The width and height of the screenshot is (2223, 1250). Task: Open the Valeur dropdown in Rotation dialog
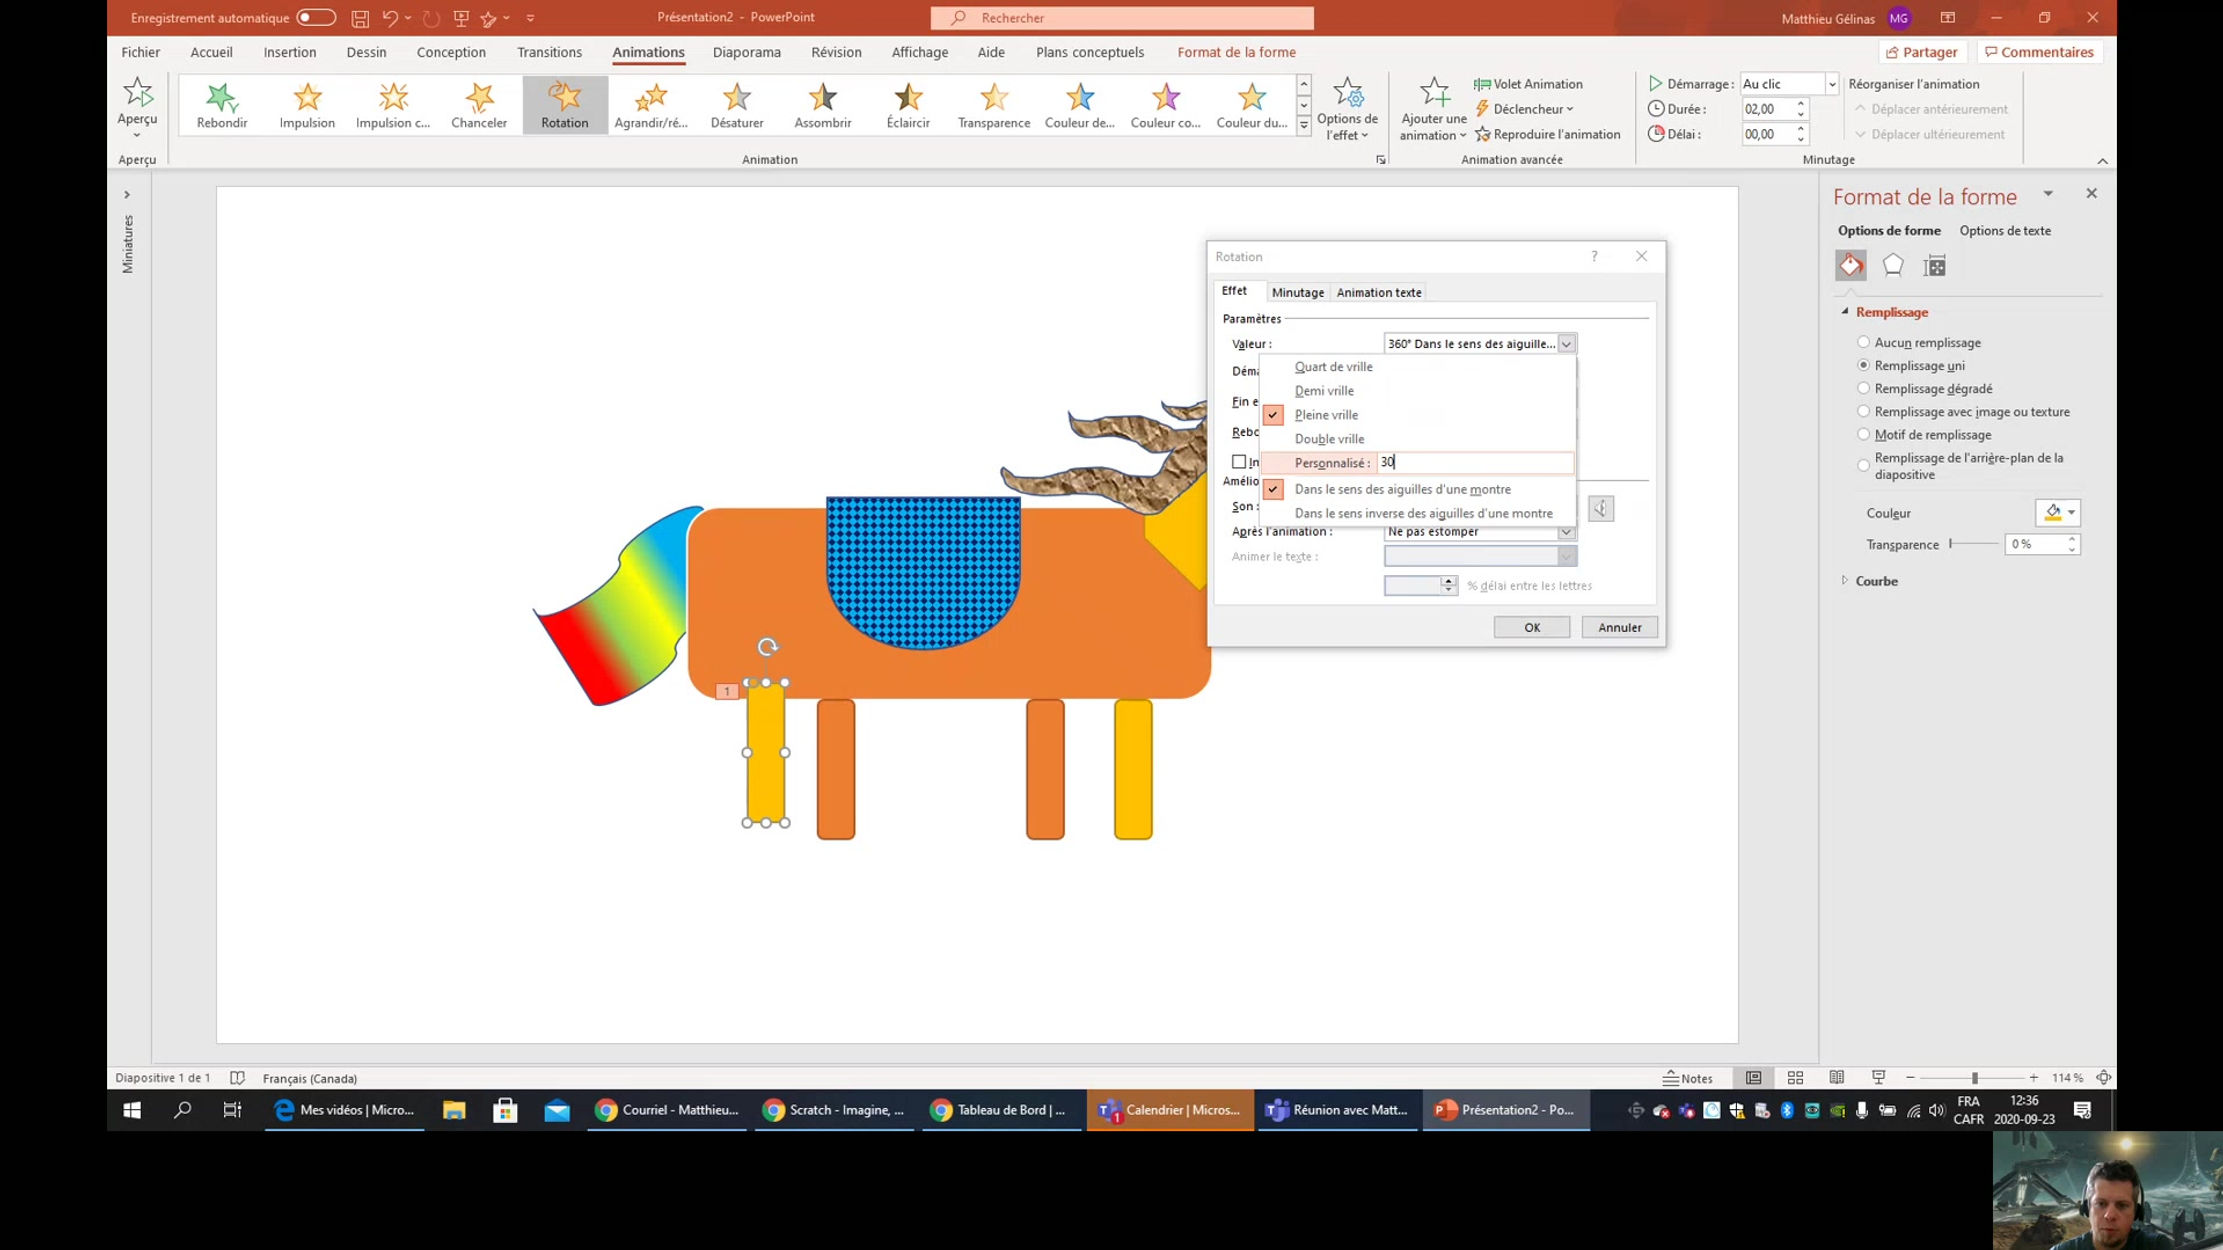tap(1566, 343)
